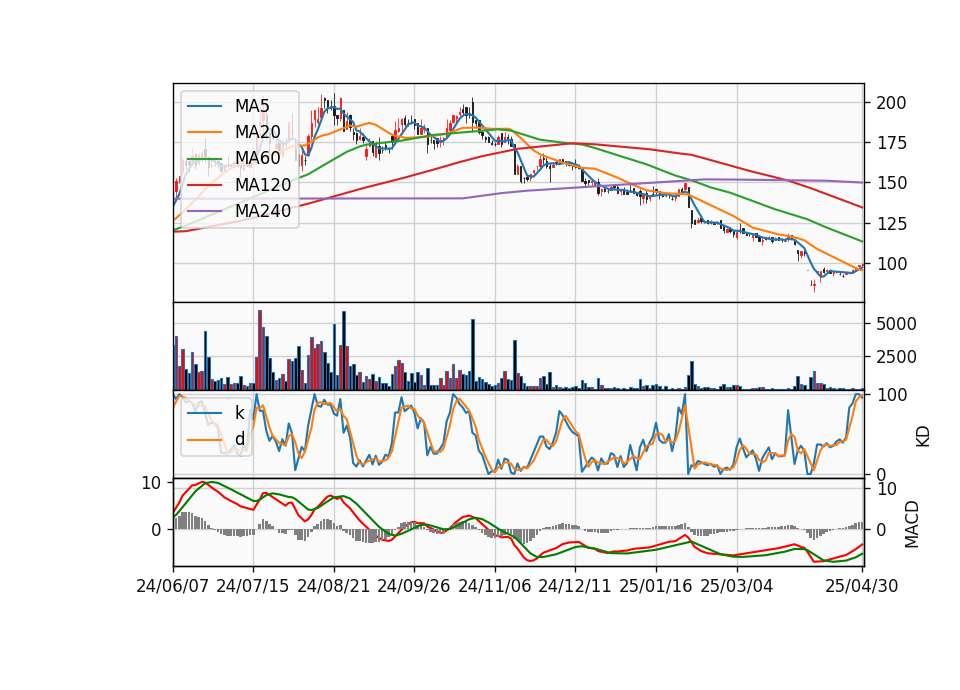Screen dimensions: 960x690
Task: Click the 5000 volume axis value
Action: [896, 324]
